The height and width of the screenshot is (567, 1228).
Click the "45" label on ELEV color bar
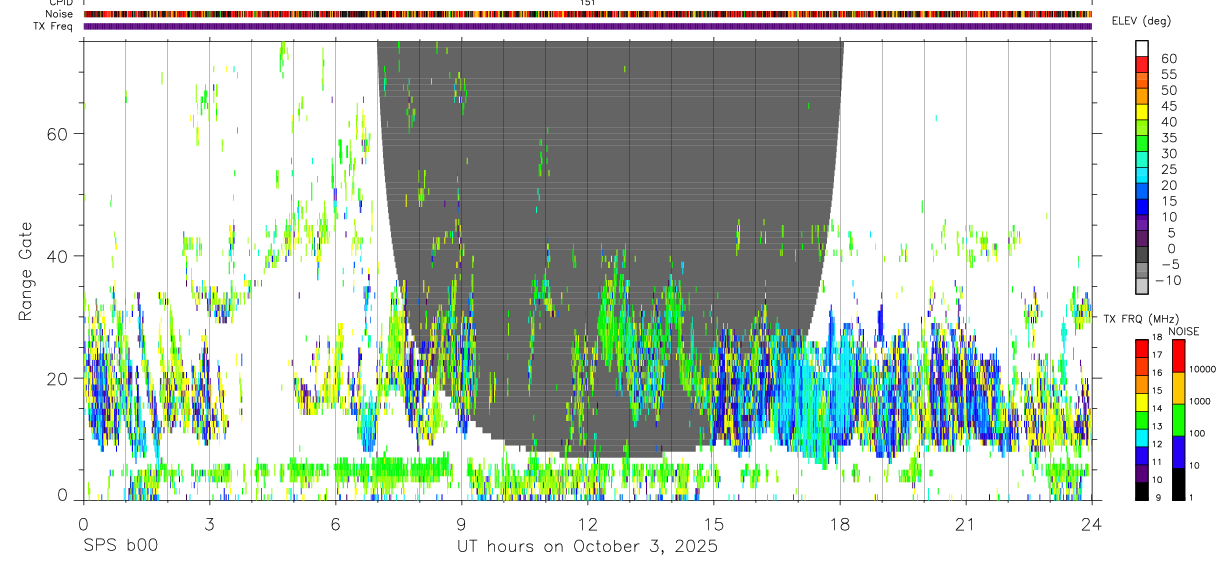[1168, 106]
